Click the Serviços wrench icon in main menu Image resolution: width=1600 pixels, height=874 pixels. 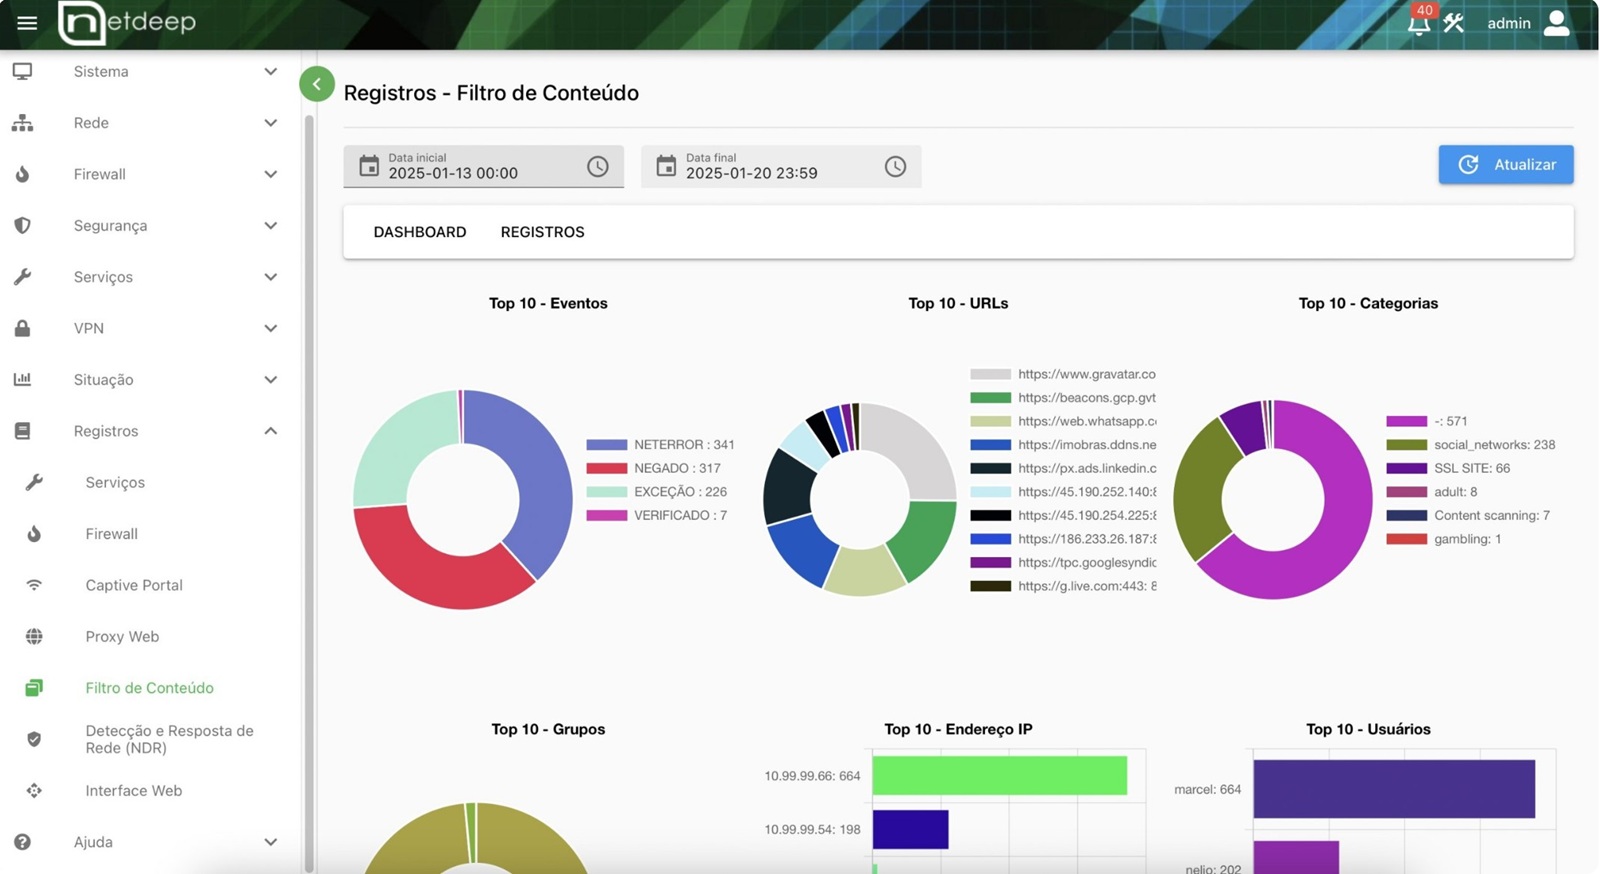[22, 277]
